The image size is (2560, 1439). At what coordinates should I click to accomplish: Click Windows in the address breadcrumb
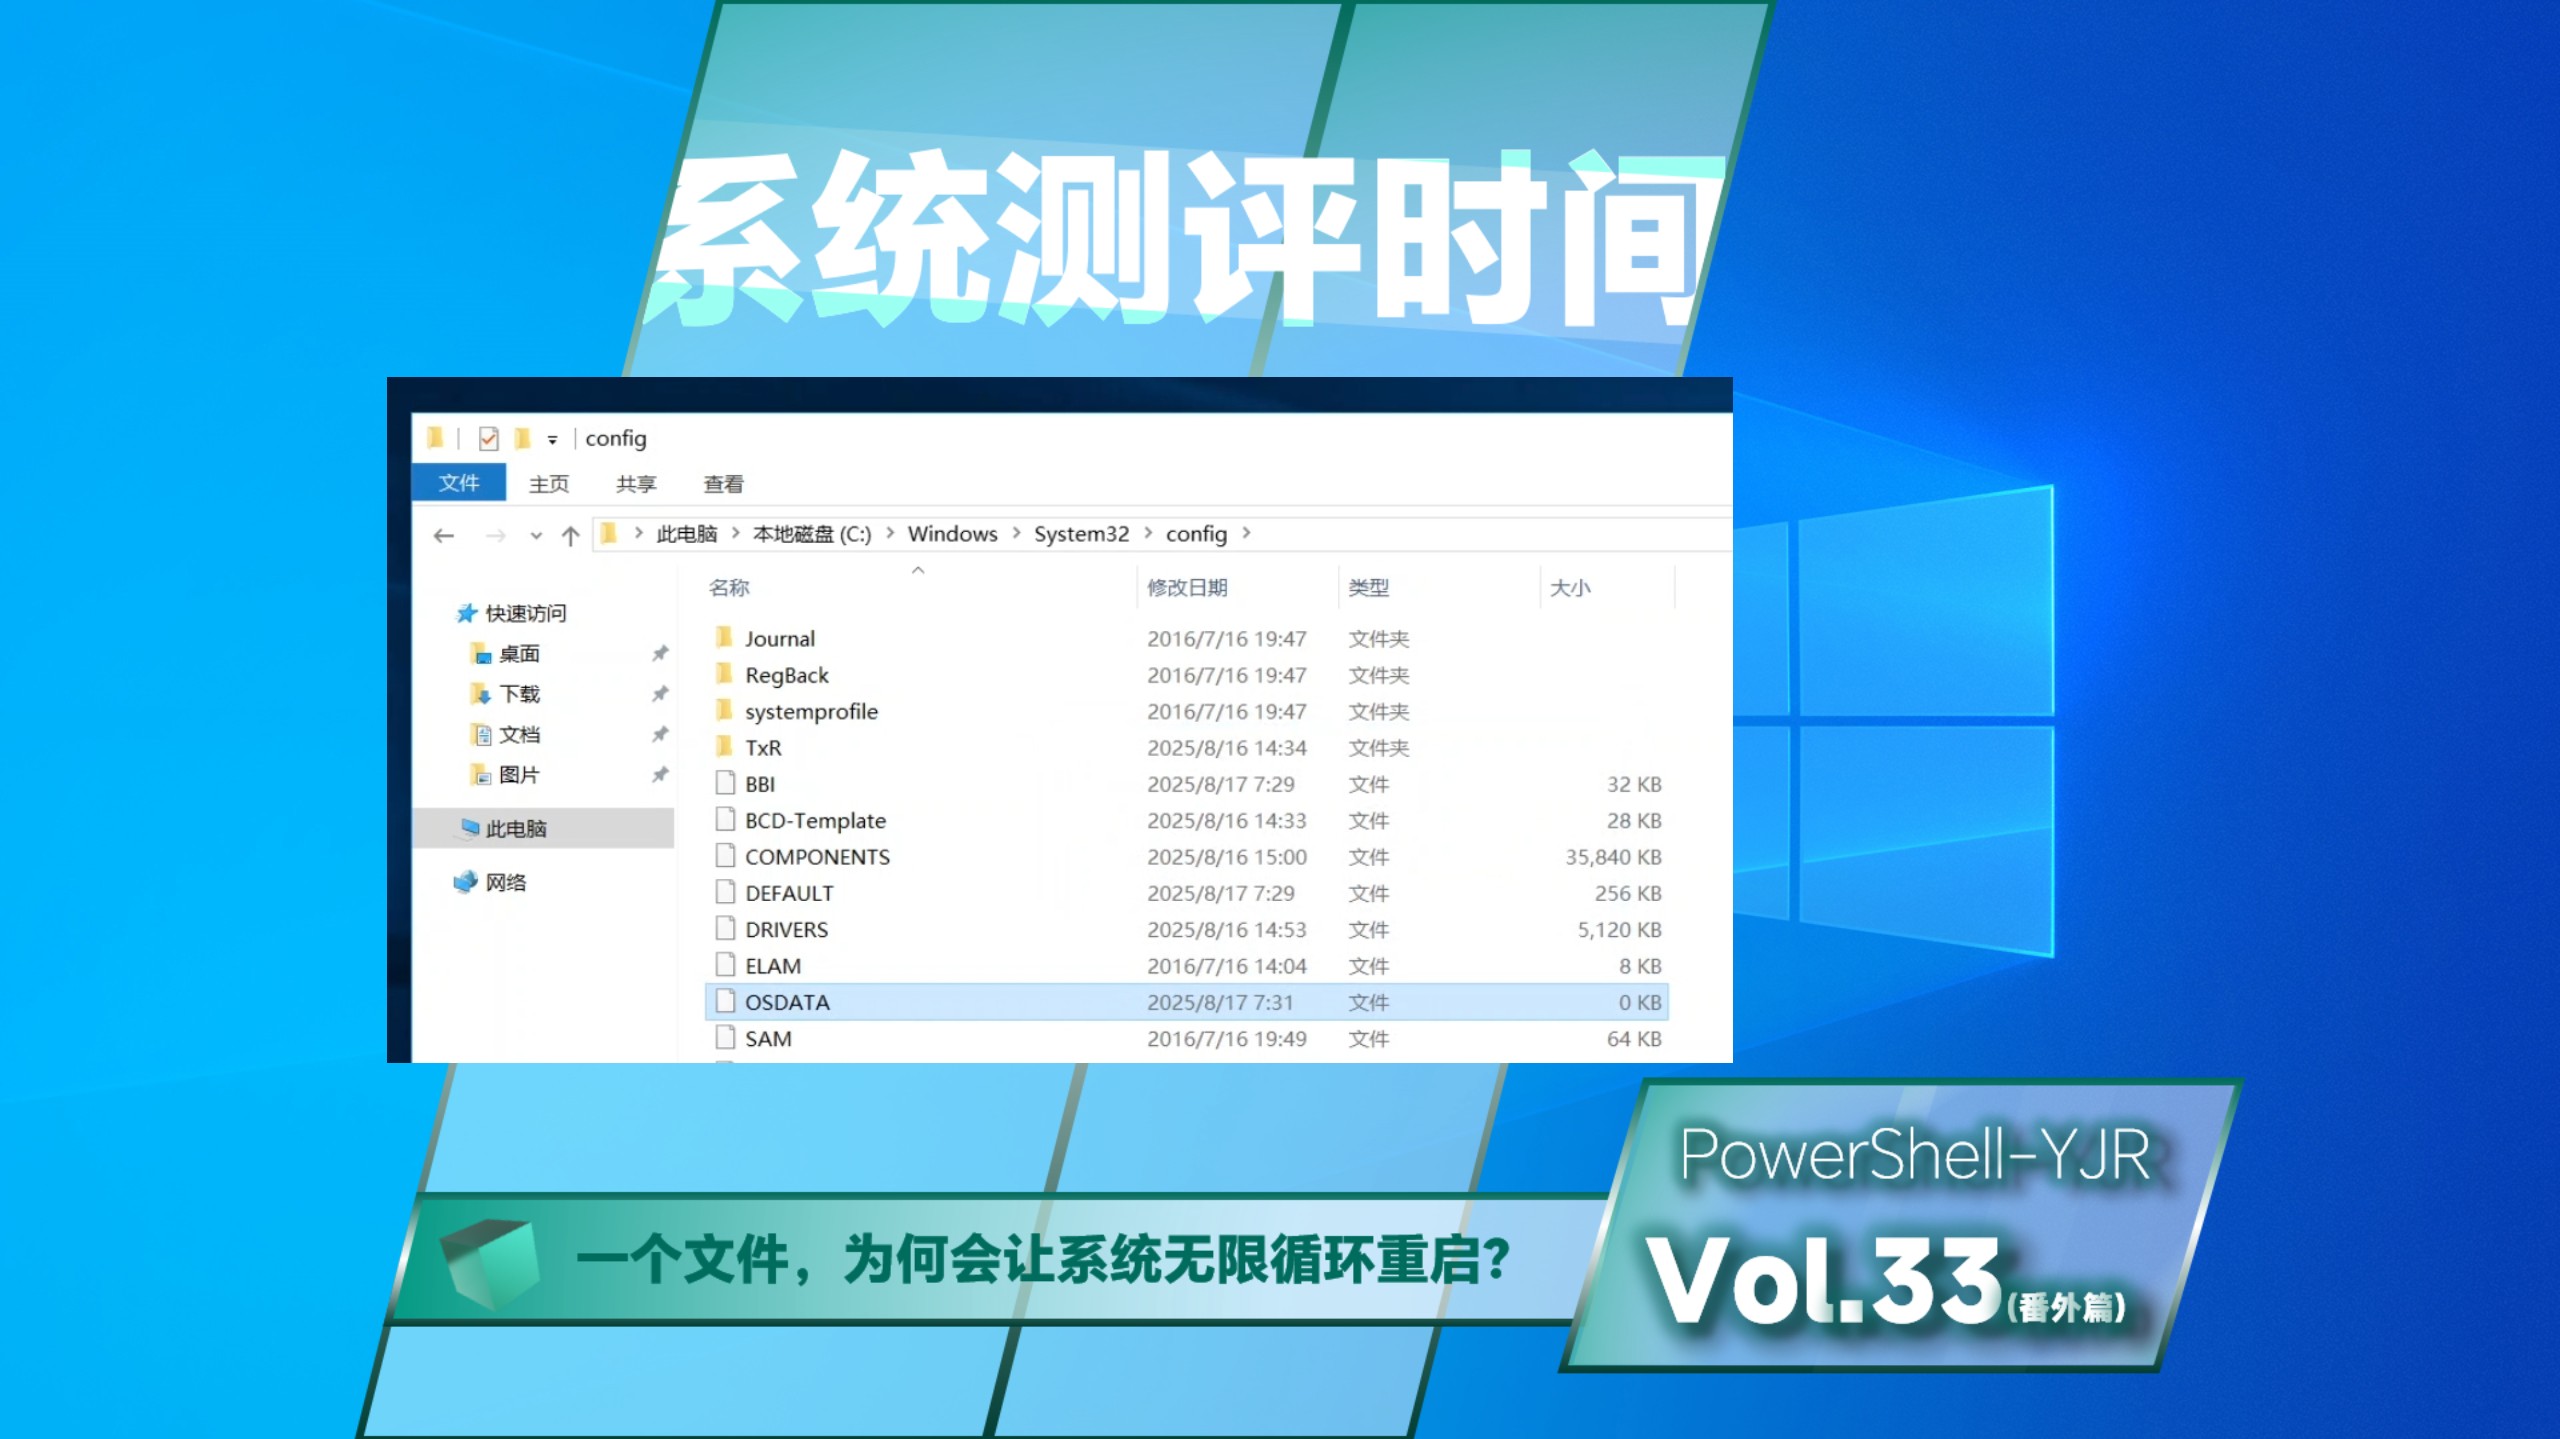(x=952, y=534)
